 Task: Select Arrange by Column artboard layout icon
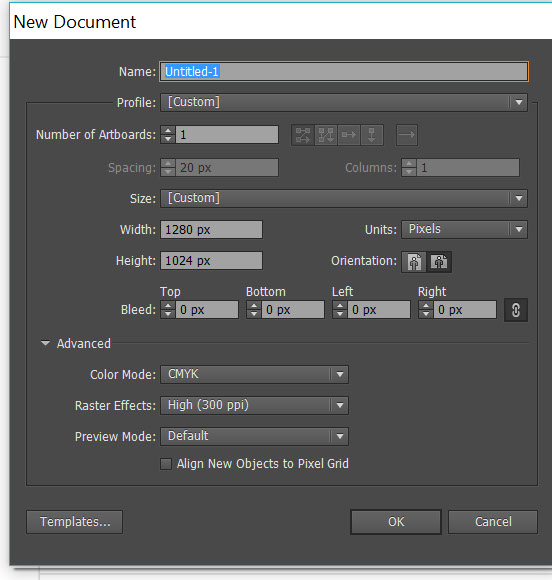pos(371,135)
